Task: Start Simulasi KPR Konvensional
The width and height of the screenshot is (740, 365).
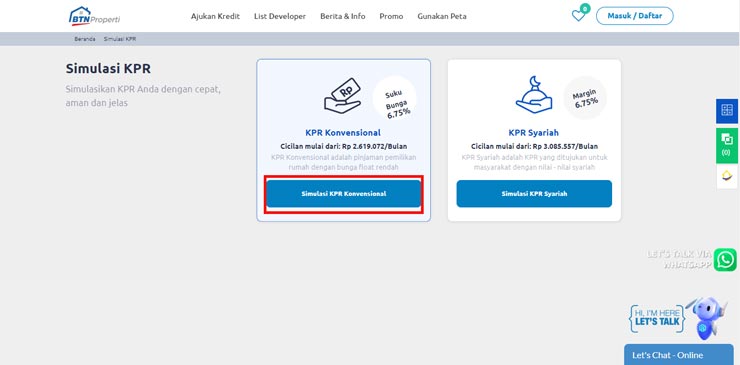Action: 344,194
